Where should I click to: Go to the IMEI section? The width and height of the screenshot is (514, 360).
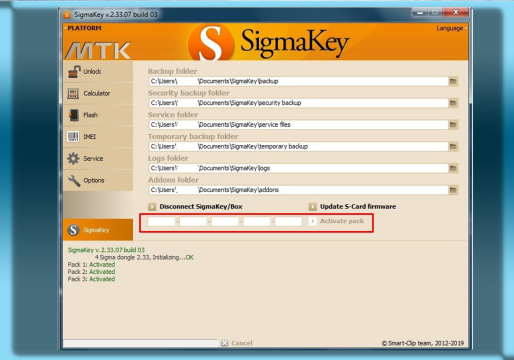(x=98, y=137)
